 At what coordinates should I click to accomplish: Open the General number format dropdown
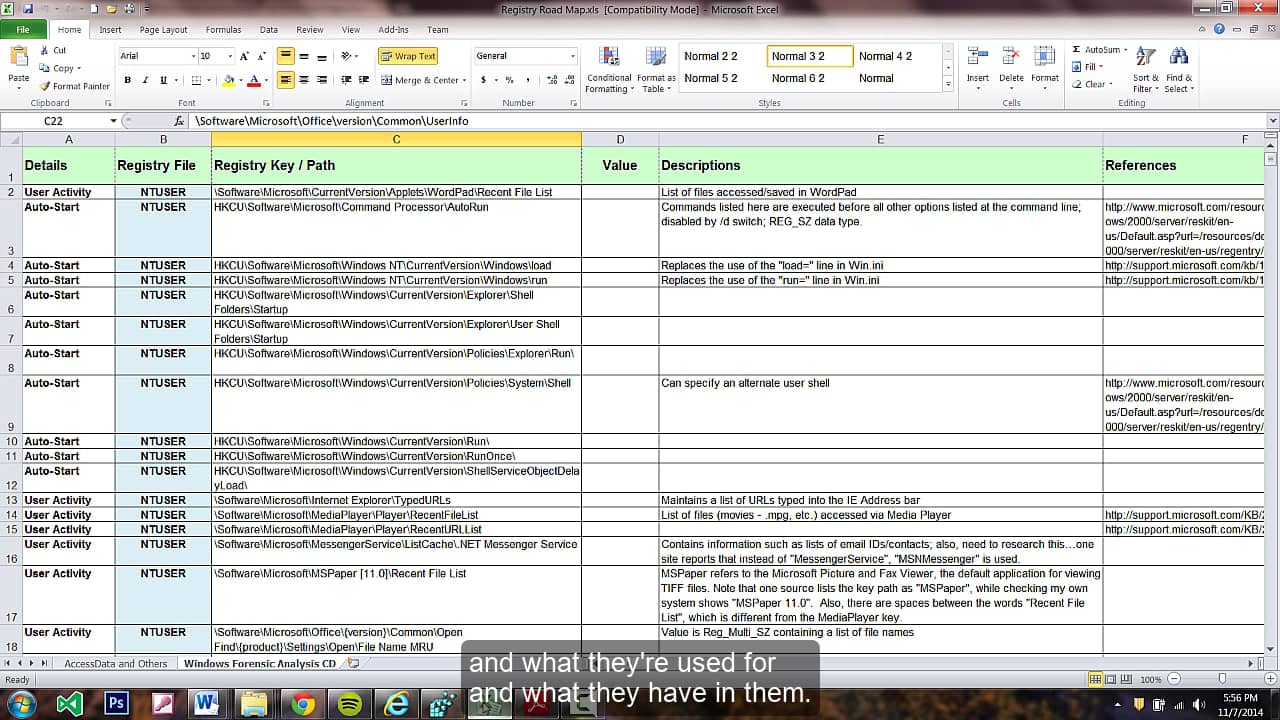point(573,56)
